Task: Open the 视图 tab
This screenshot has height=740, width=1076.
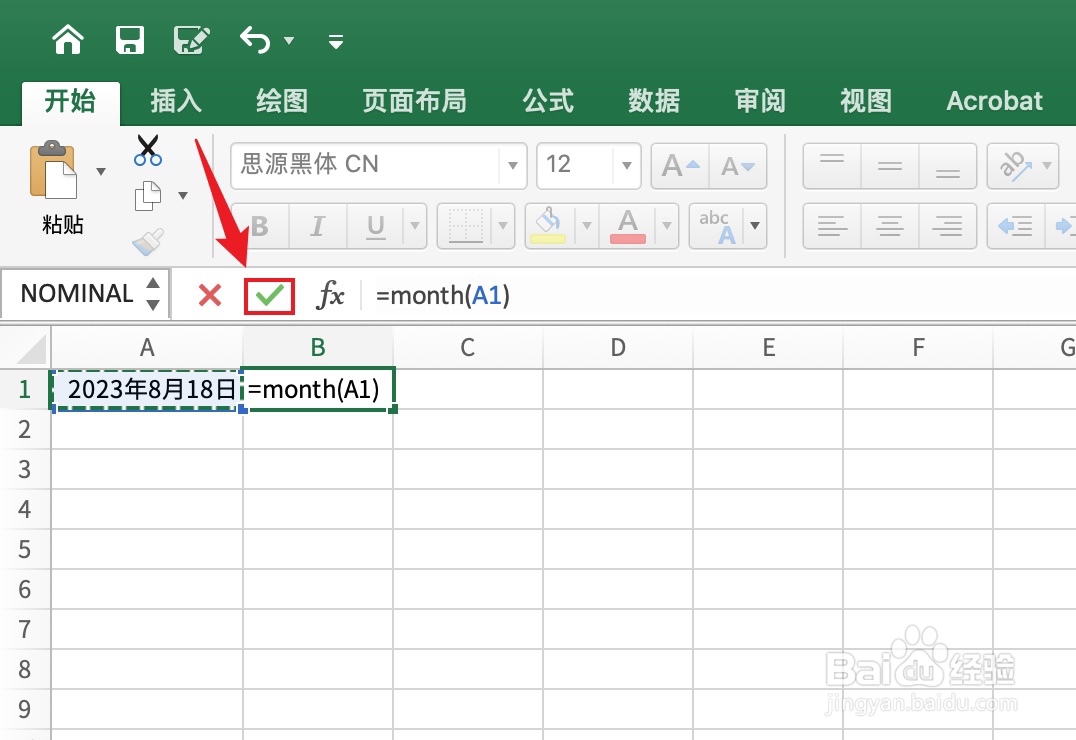Action: [866, 101]
